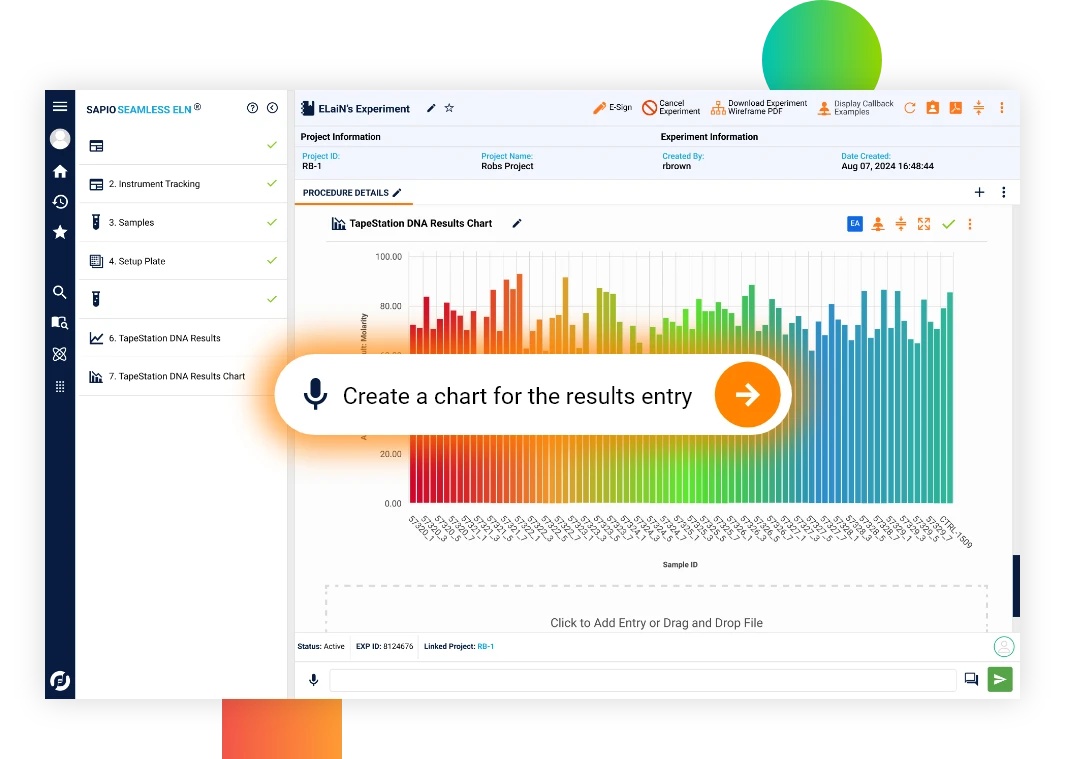Select the Procedure Details tab
This screenshot has width=1065, height=759.
tap(346, 193)
